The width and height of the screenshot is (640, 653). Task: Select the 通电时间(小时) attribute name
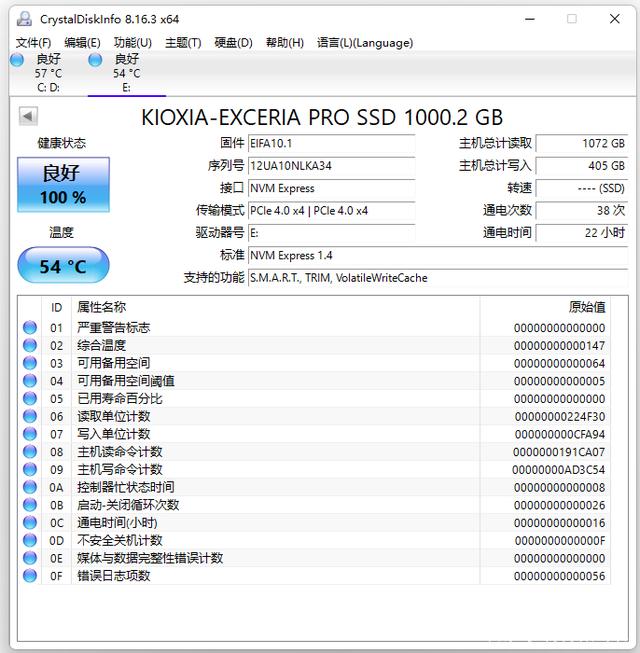[117, 523]
